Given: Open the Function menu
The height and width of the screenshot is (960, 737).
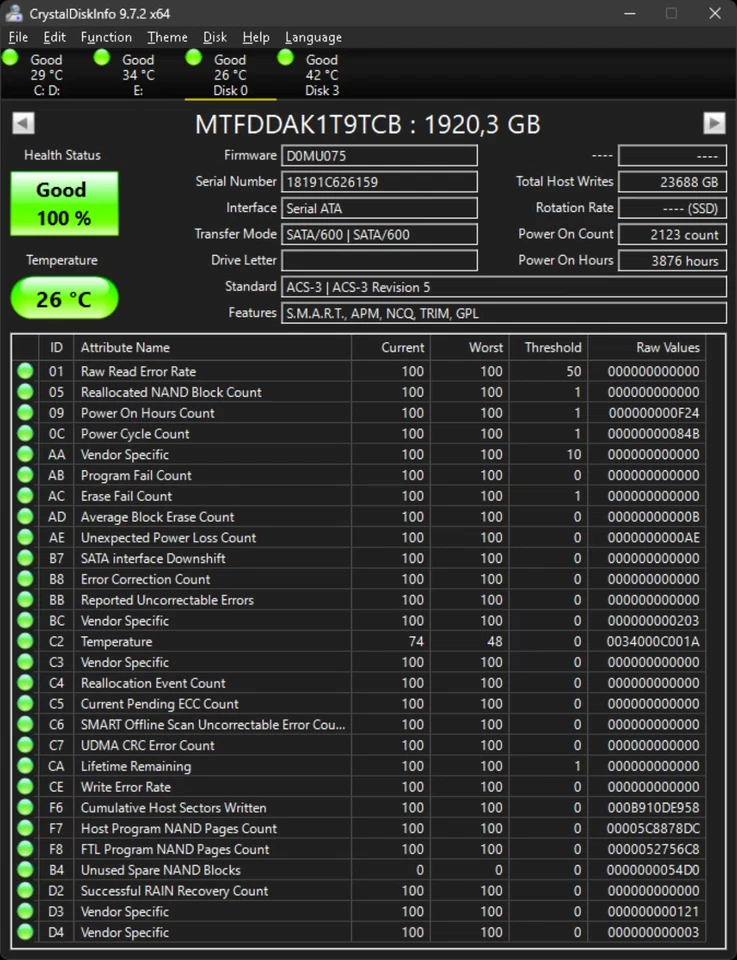Looking at the screenshot, I should pyautogui.click(x=107, y=37).
